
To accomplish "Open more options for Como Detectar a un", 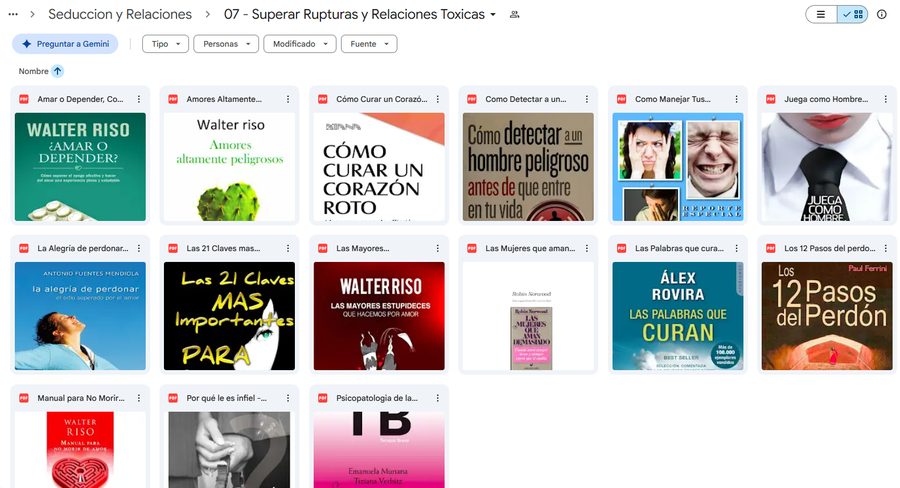I will (587, 99).
